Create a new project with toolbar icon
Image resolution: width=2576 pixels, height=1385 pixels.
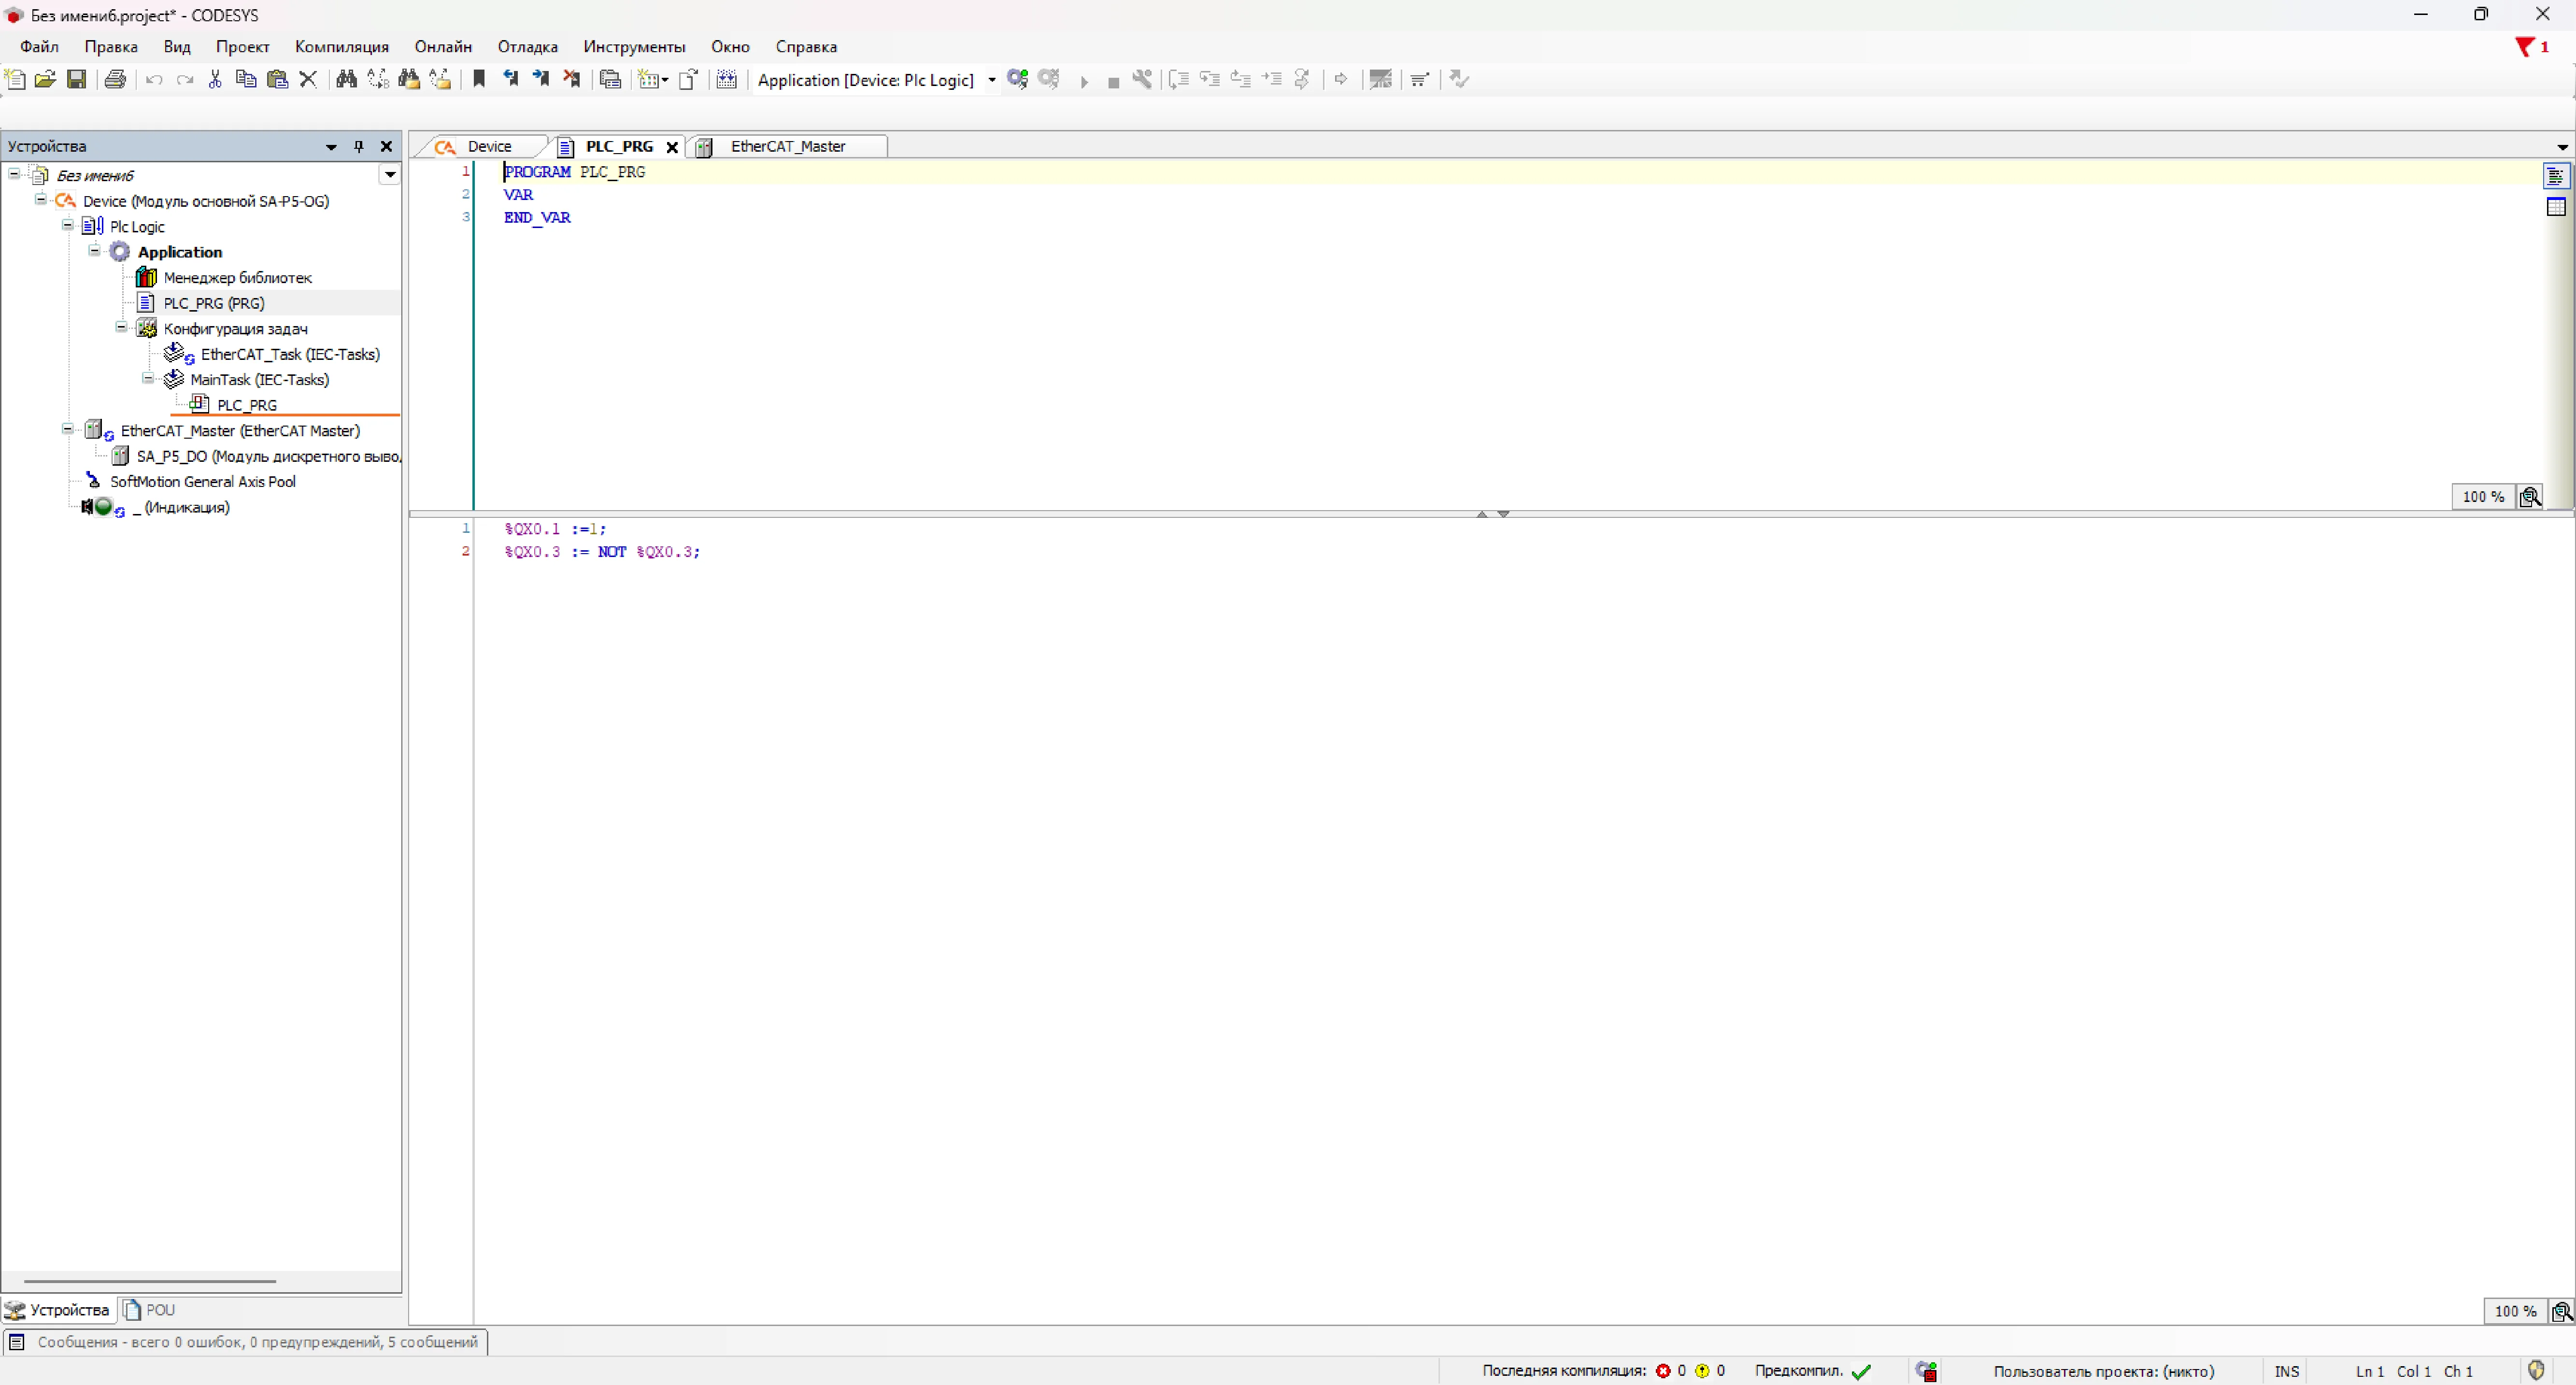[x=16, y=79]
